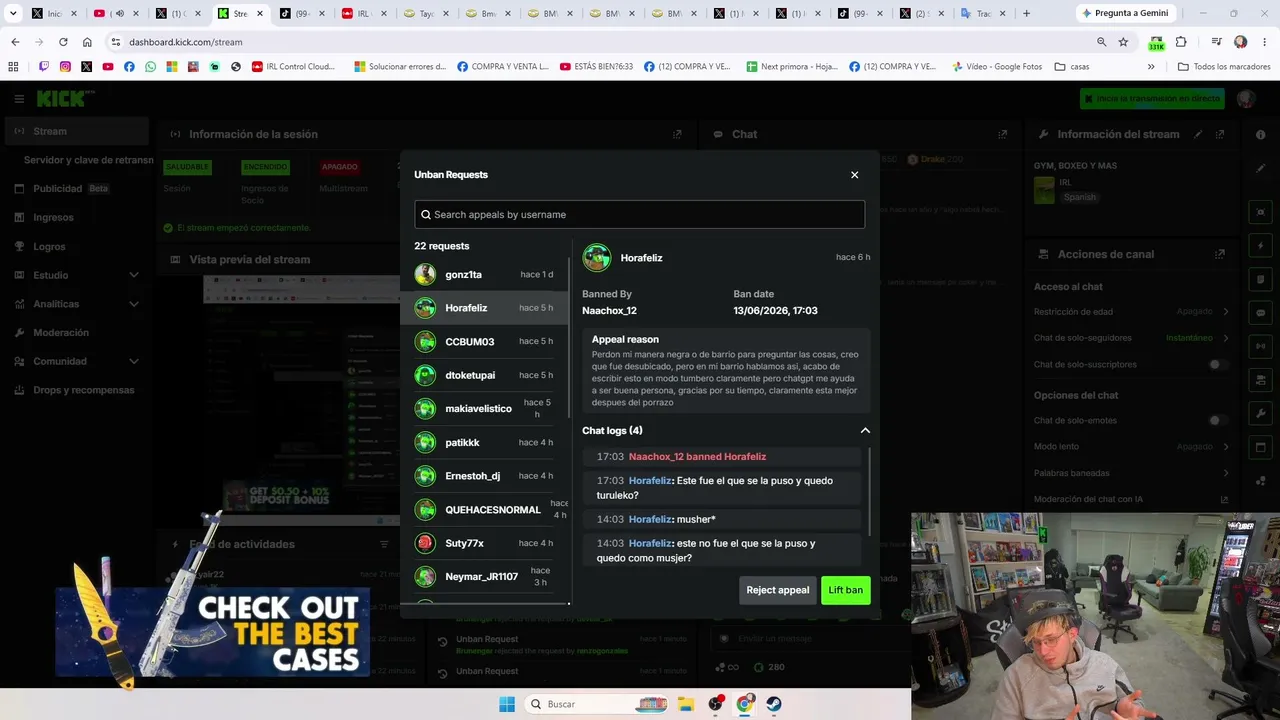Select the gonz1ta unban request
This screenshot has width=1280, height=720.
click(485, 274)
